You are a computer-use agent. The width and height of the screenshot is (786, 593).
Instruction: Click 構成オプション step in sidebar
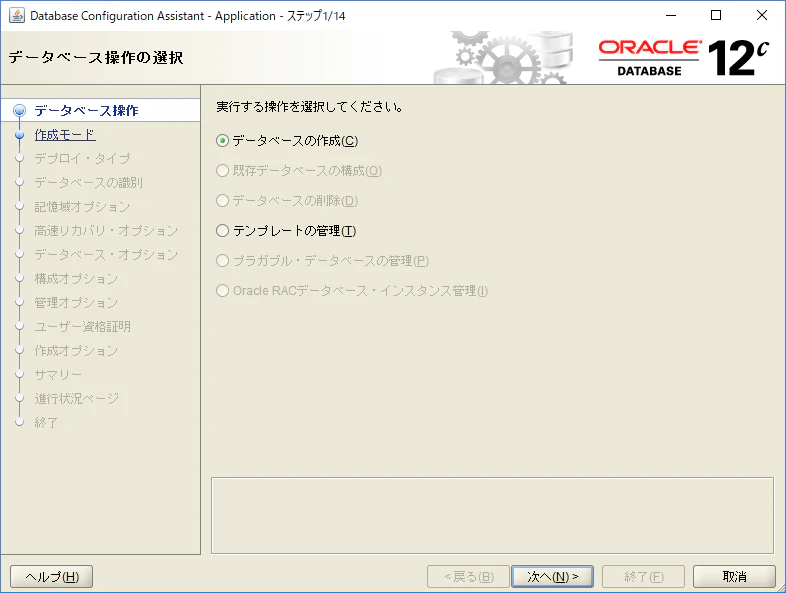pos(76,279)
